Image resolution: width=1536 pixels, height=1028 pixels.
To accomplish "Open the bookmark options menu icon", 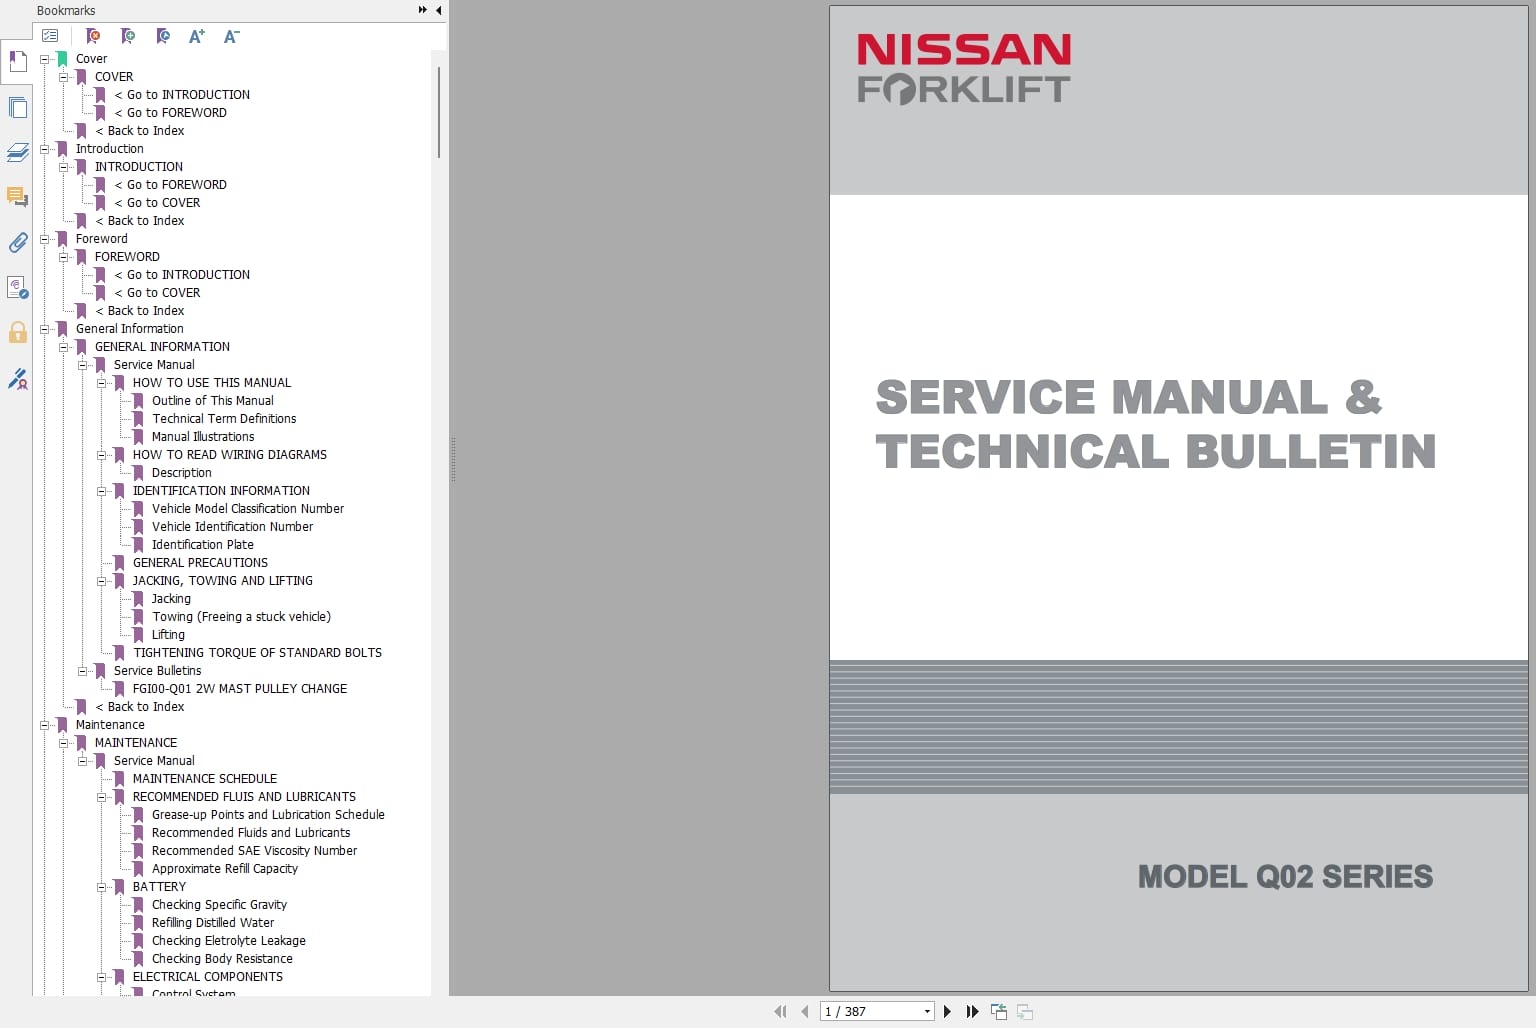I will coord(50,36).
